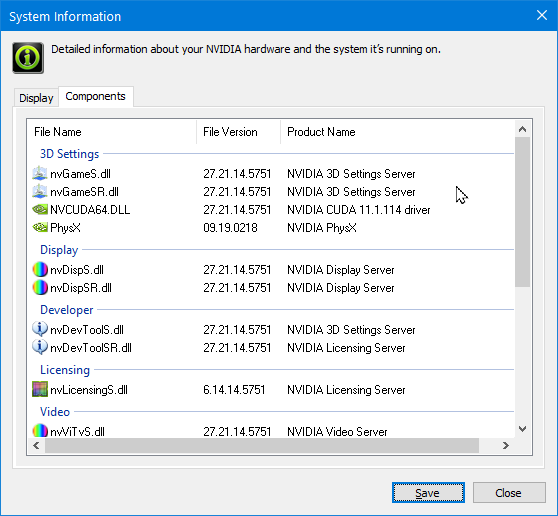Click the nvViTvS.dll rainbow icon
Viewport: 558px width, 516px height.
tap(40, 431)
